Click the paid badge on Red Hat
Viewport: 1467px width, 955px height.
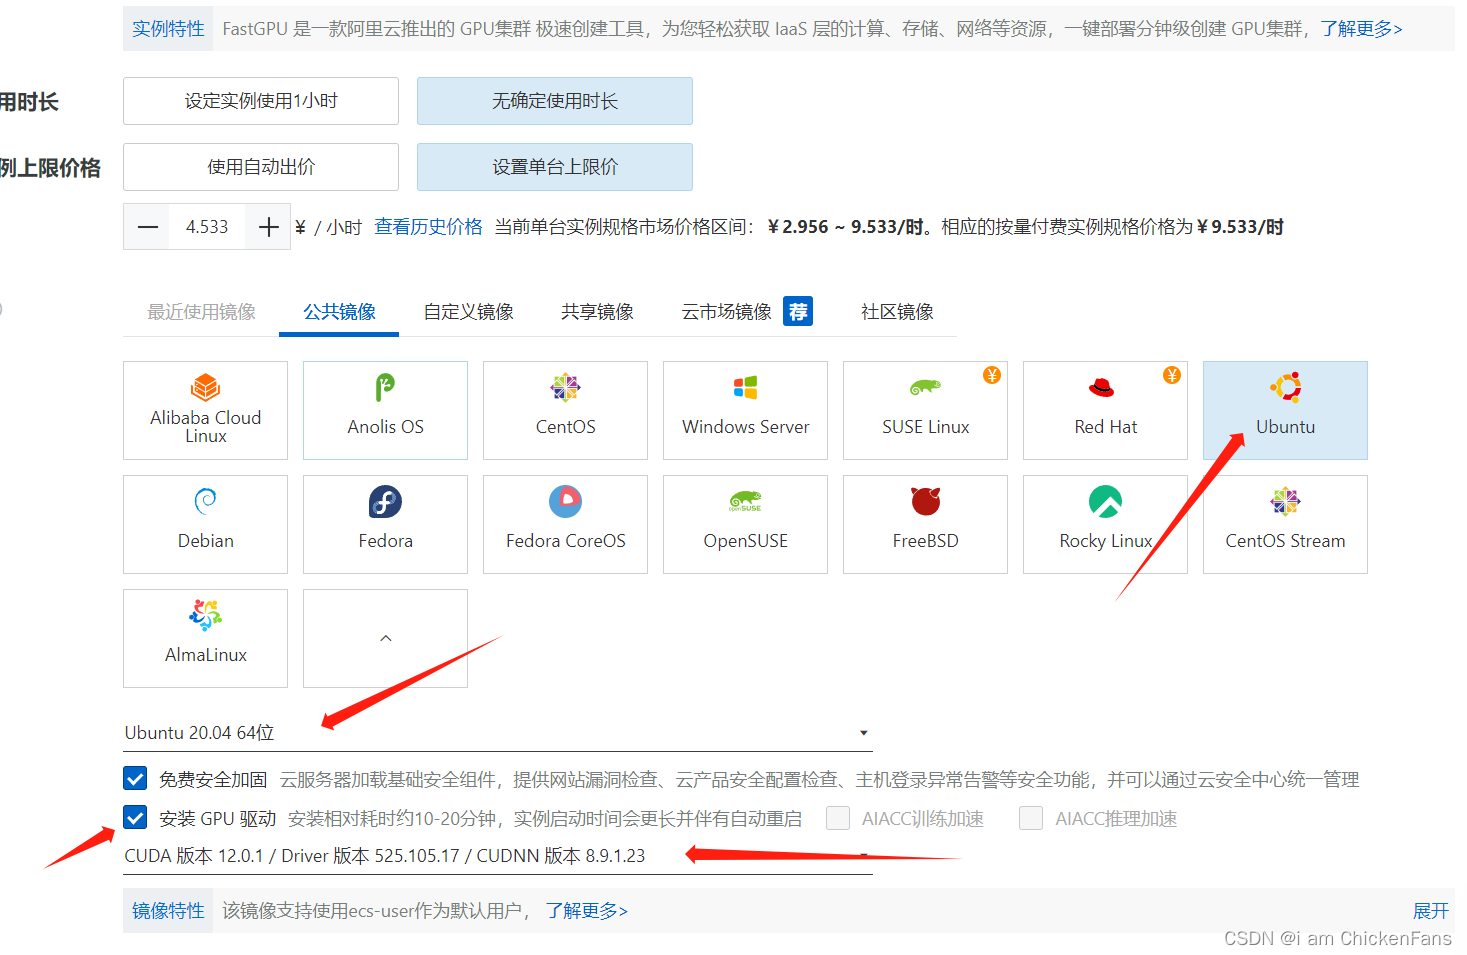[x=1172, y=375]
